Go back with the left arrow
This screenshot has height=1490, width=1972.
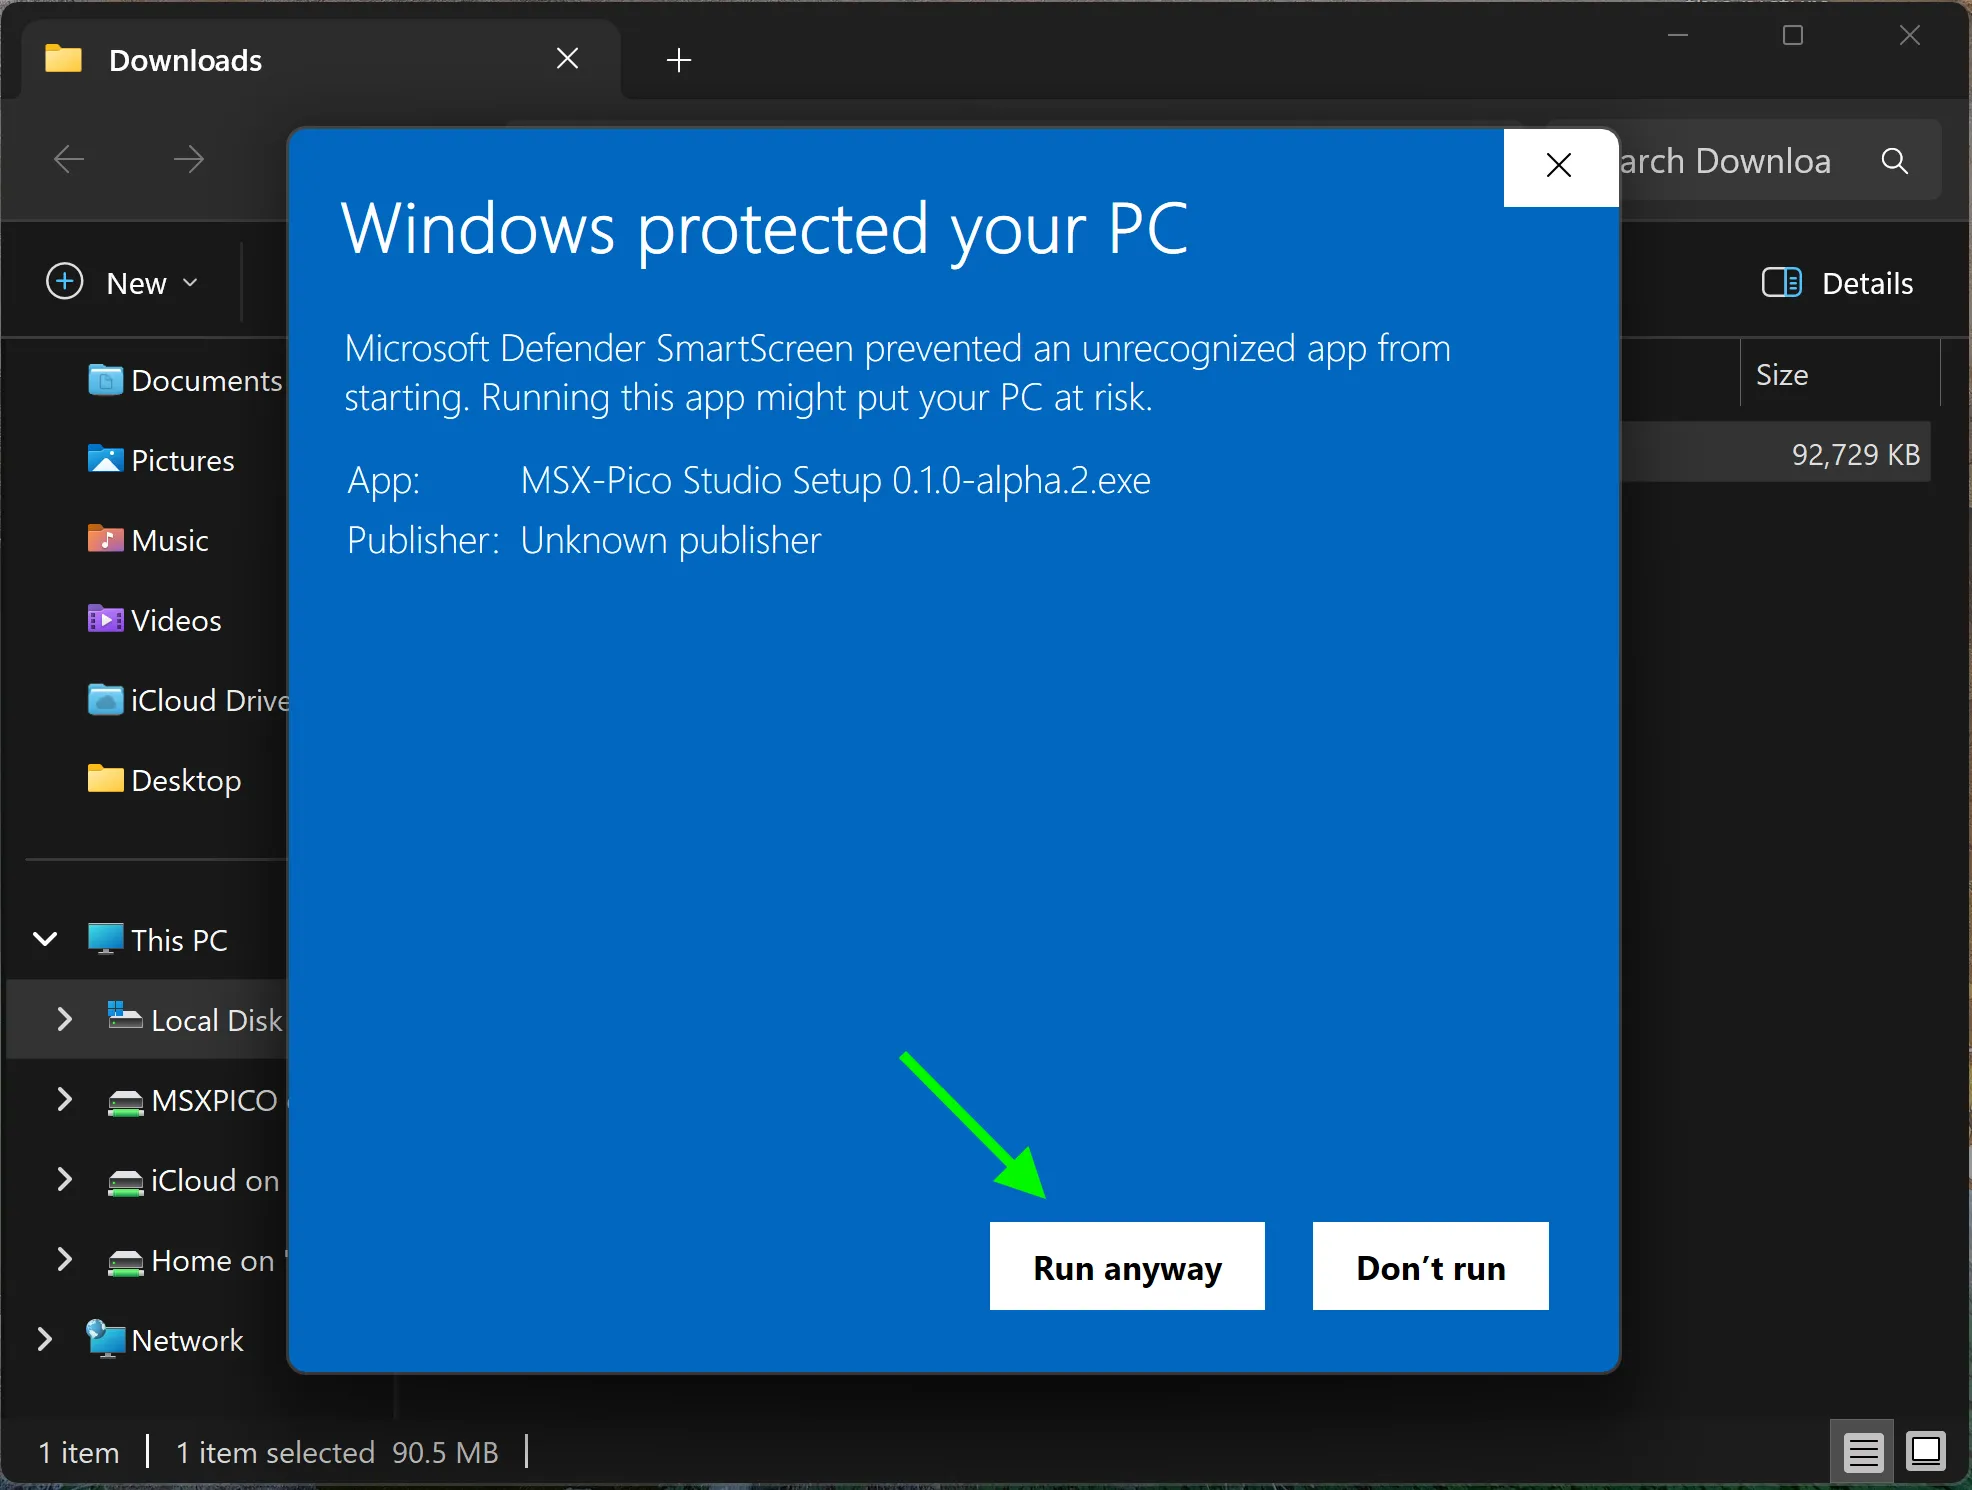(69, 158)
